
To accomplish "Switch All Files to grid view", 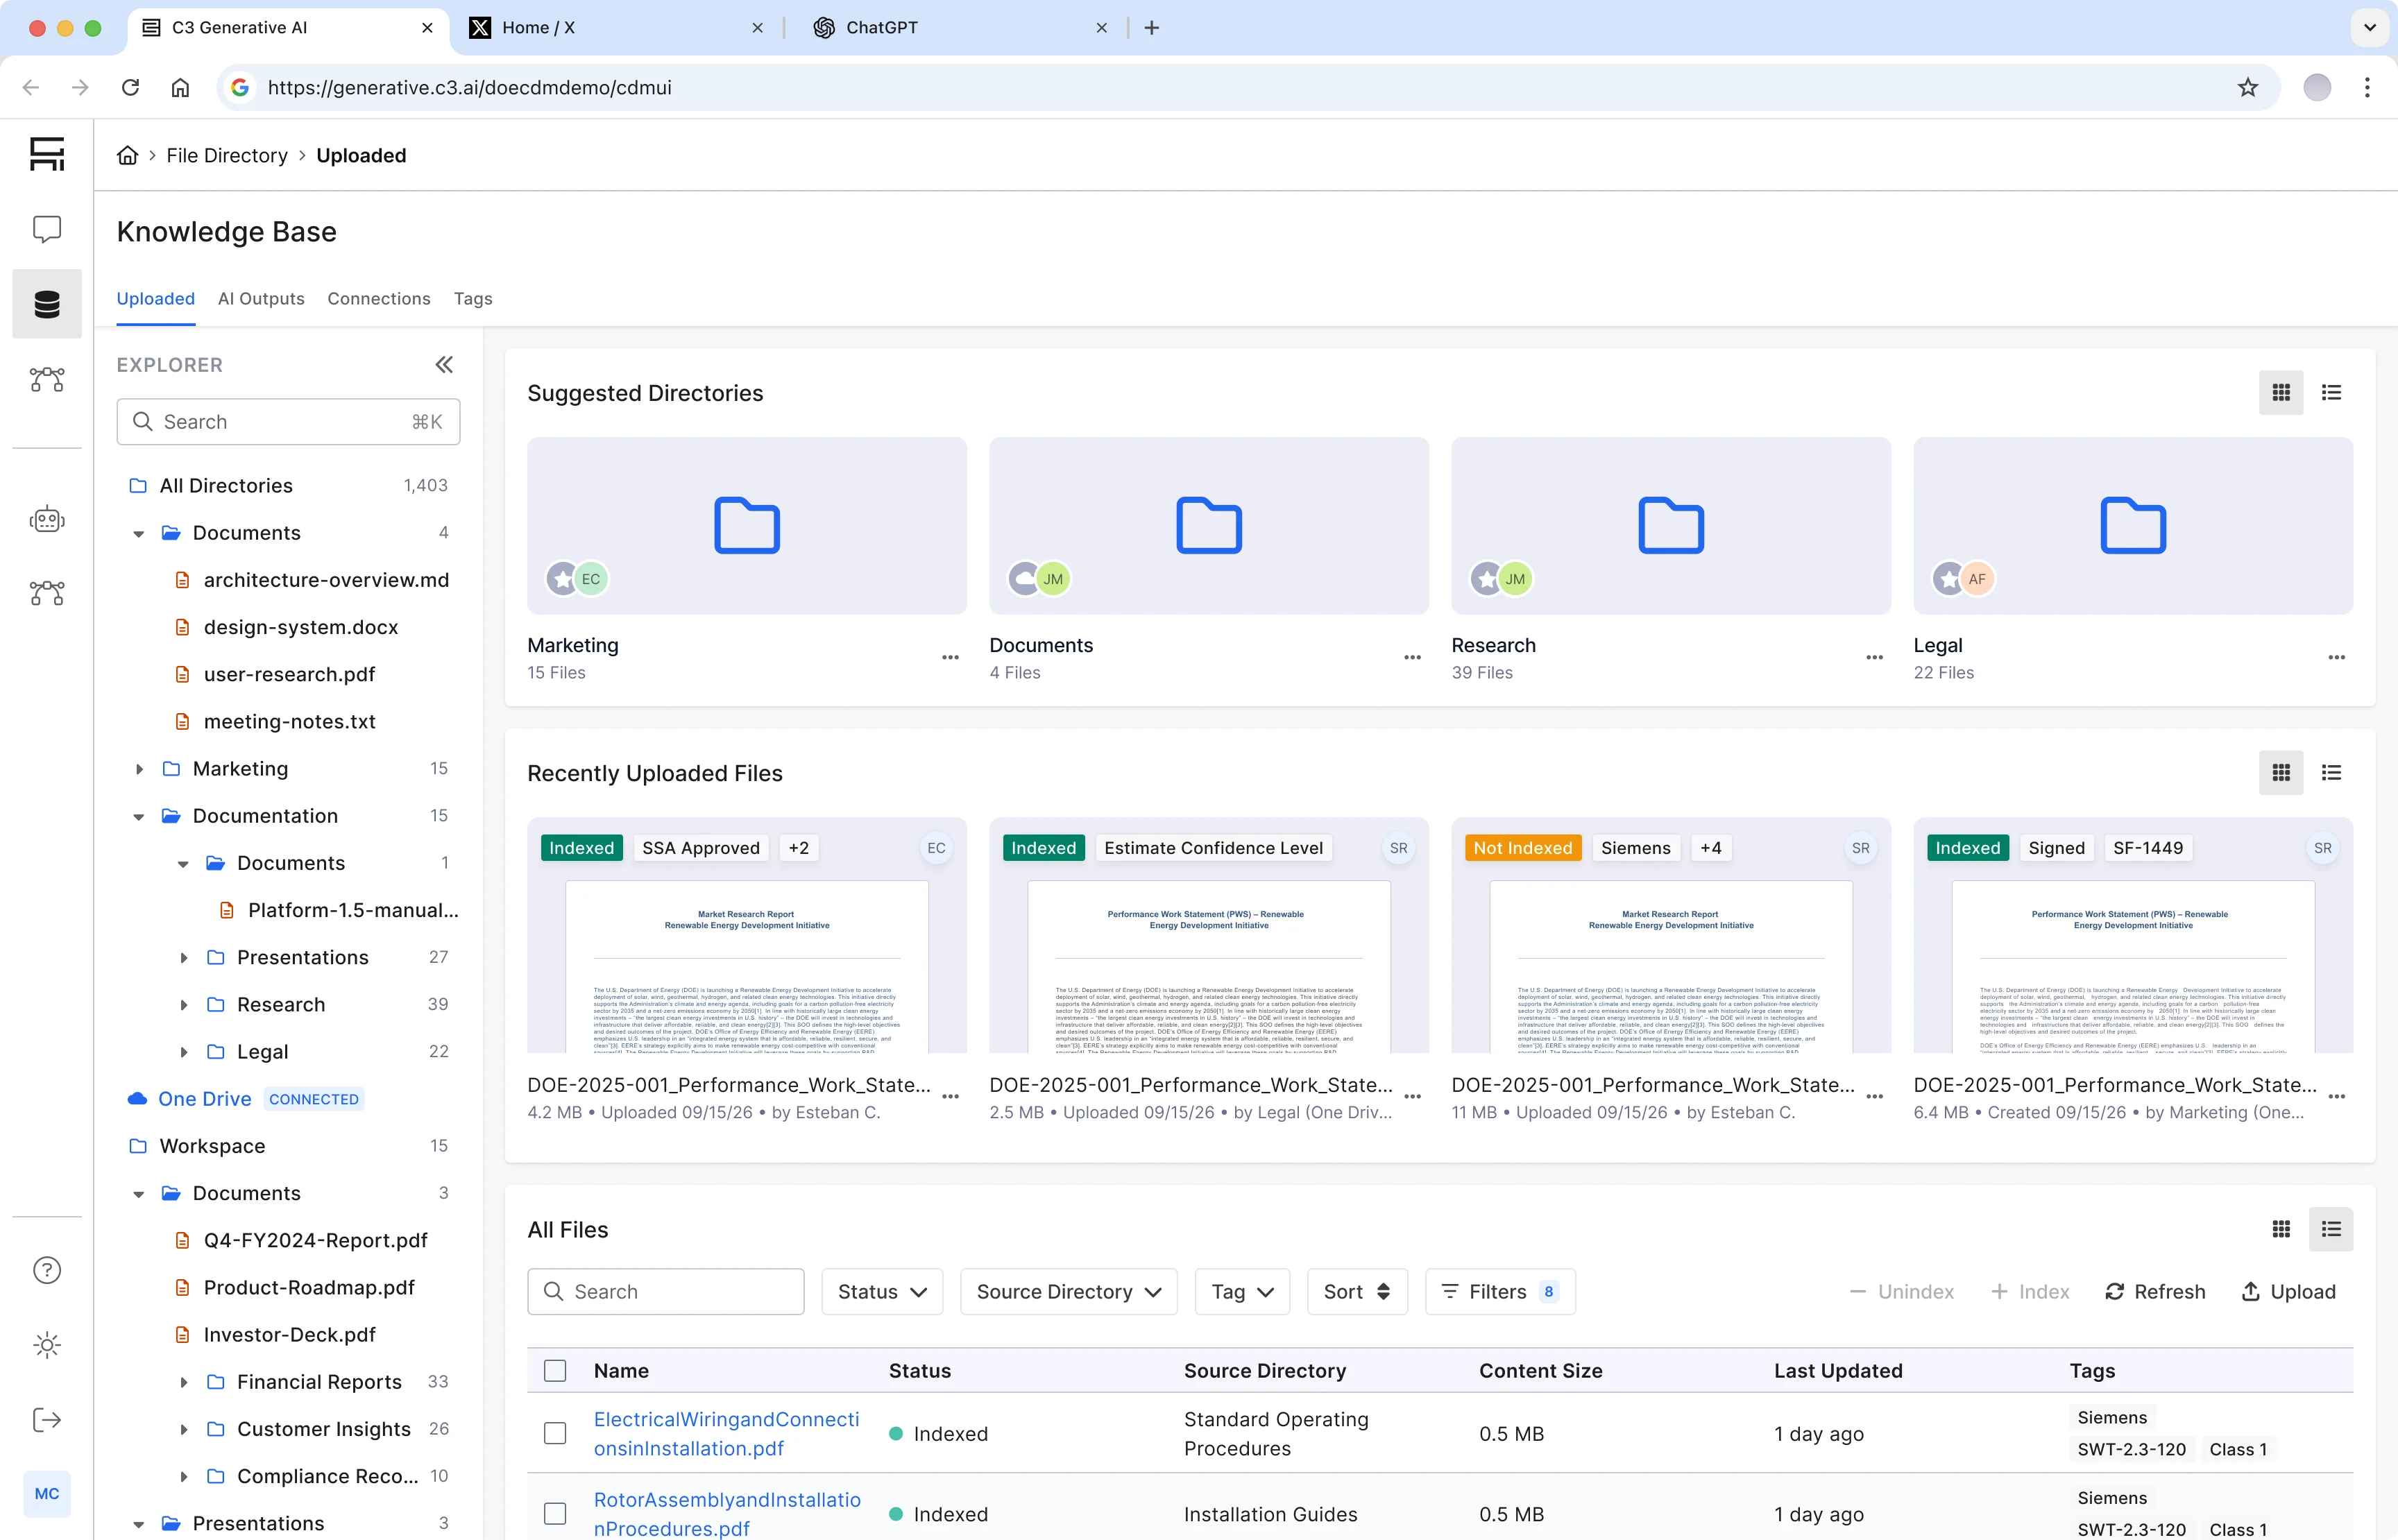I will 2281,1229.
